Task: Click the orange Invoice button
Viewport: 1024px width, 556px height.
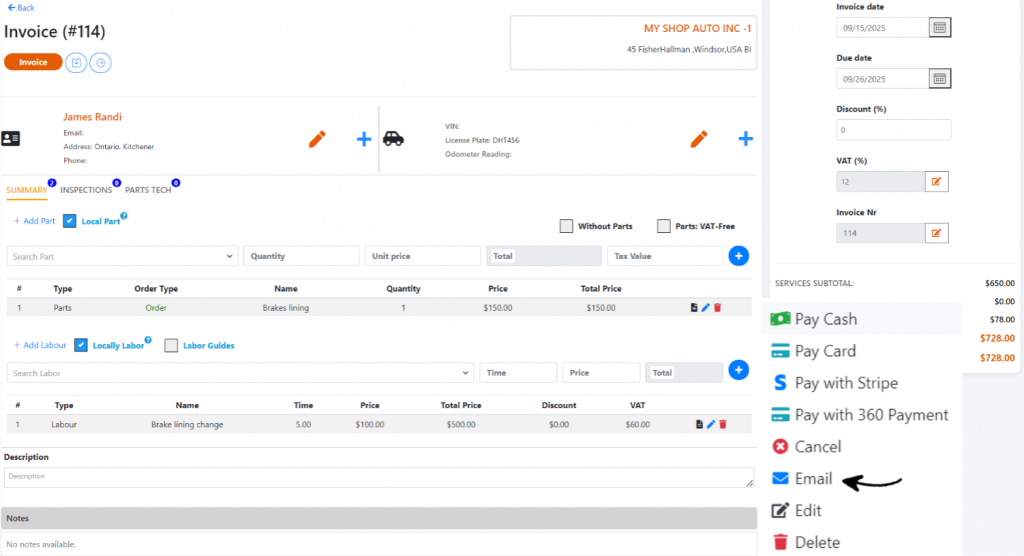Action: [33, 62]
